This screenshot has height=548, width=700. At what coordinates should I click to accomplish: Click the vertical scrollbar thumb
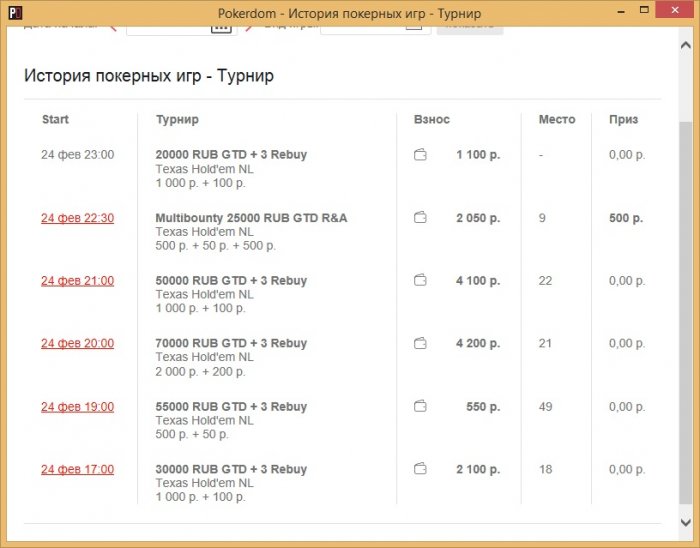pos(686,312)
